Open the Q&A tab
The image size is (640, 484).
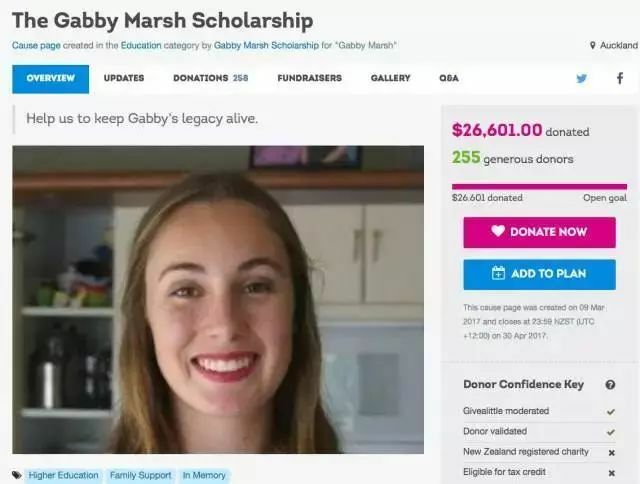coord(449,78)
